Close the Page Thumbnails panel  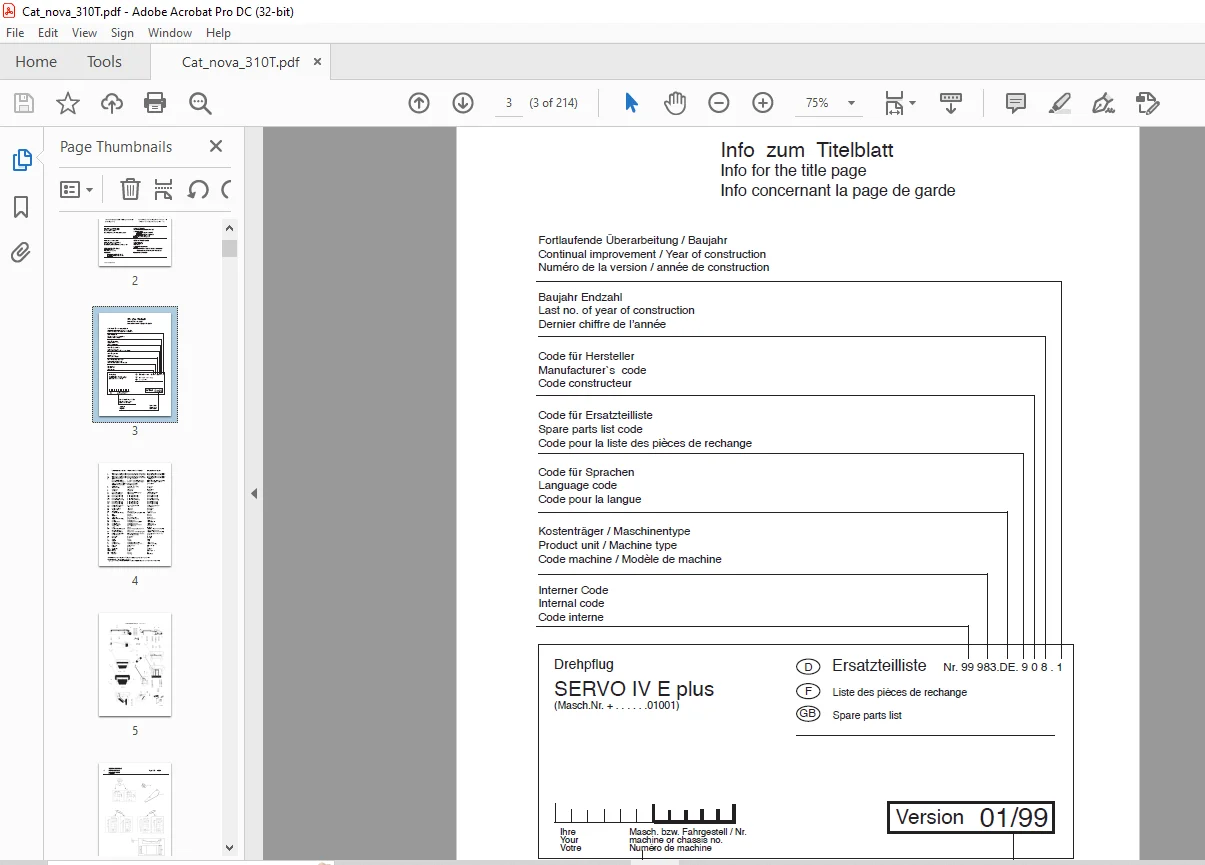coord(216,146)
